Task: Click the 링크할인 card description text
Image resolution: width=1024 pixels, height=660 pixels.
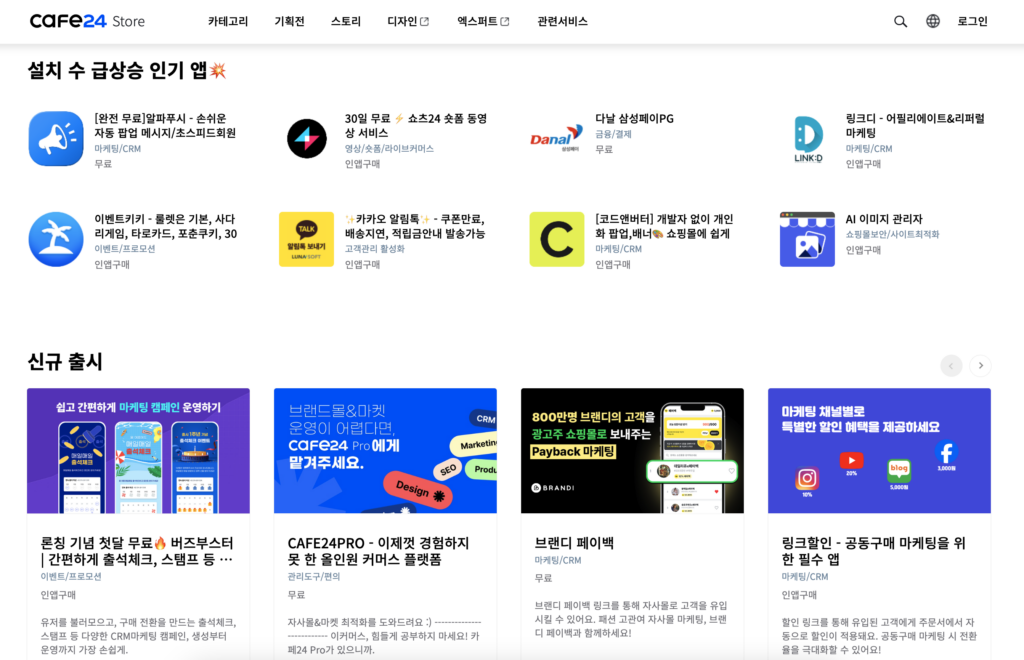Action: [879, 636]
